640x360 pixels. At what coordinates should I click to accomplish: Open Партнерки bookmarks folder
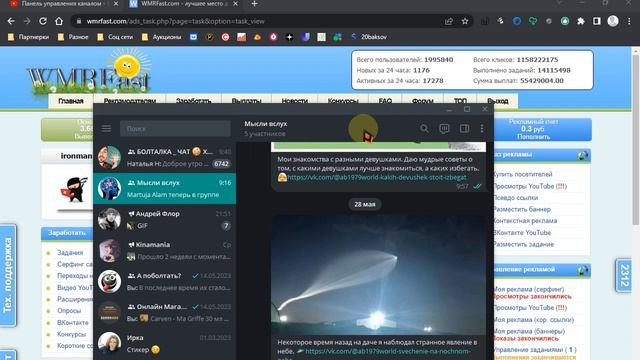point(29,37)
